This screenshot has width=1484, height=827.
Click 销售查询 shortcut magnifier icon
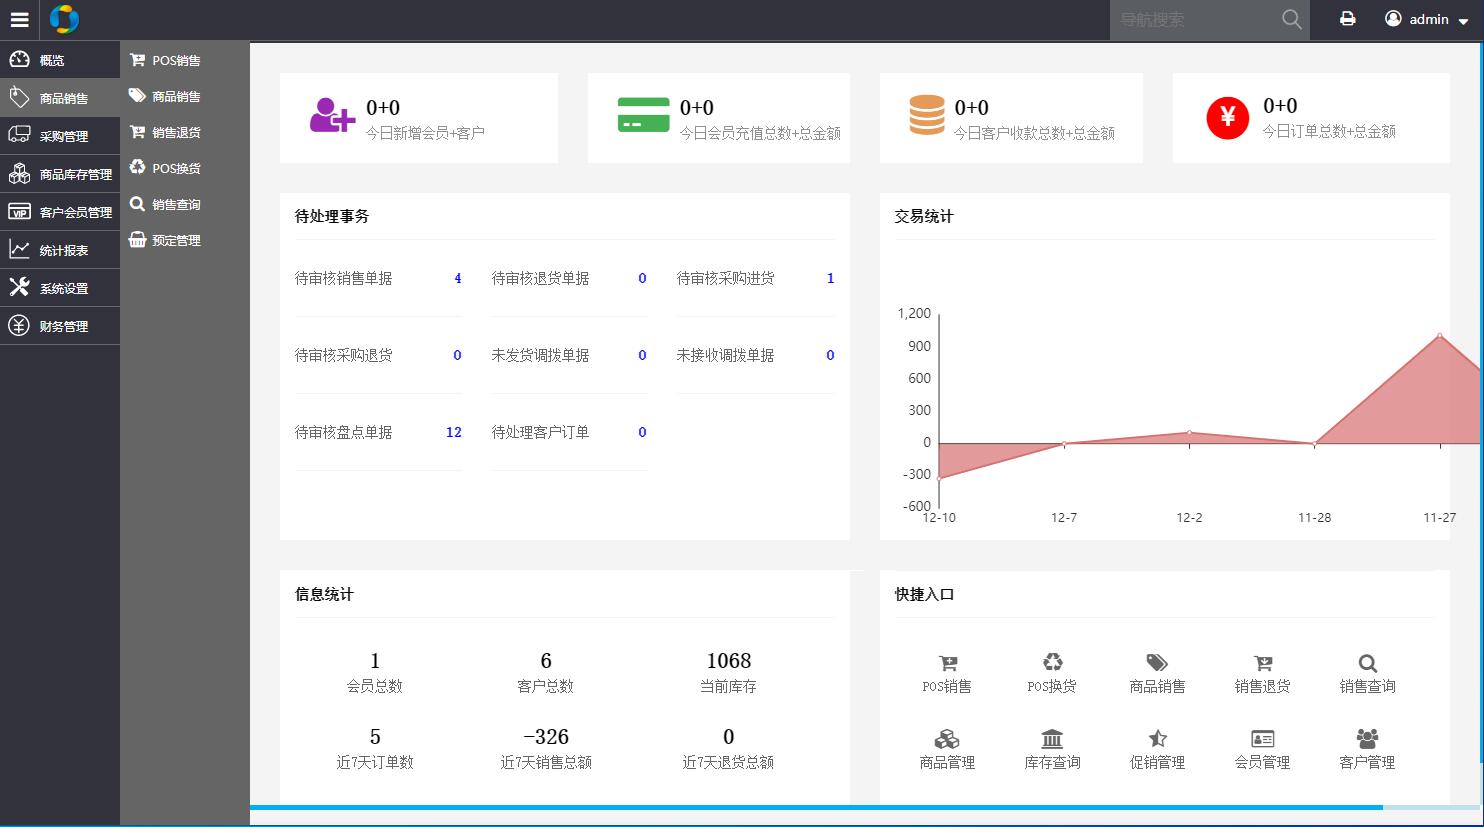[x=1368, y=662]
